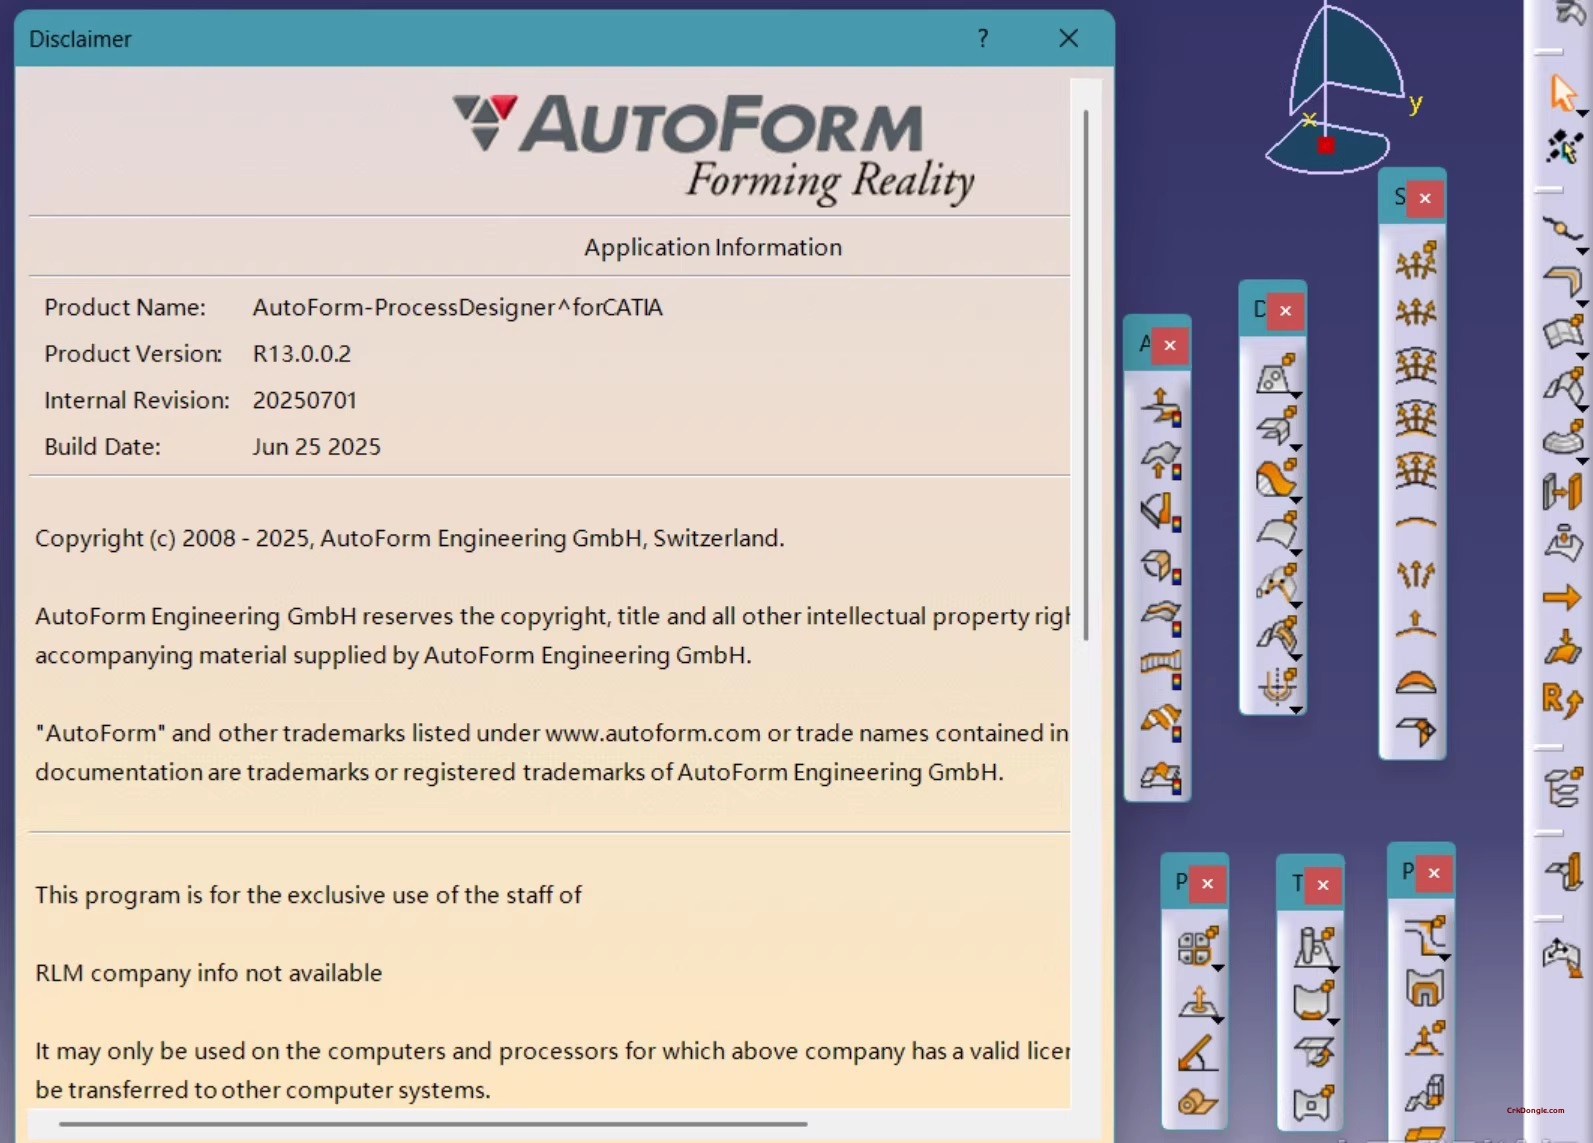Click the surface with move-arrows icon
The width and height of the screenshot is (1593, 1143).
1563,957
